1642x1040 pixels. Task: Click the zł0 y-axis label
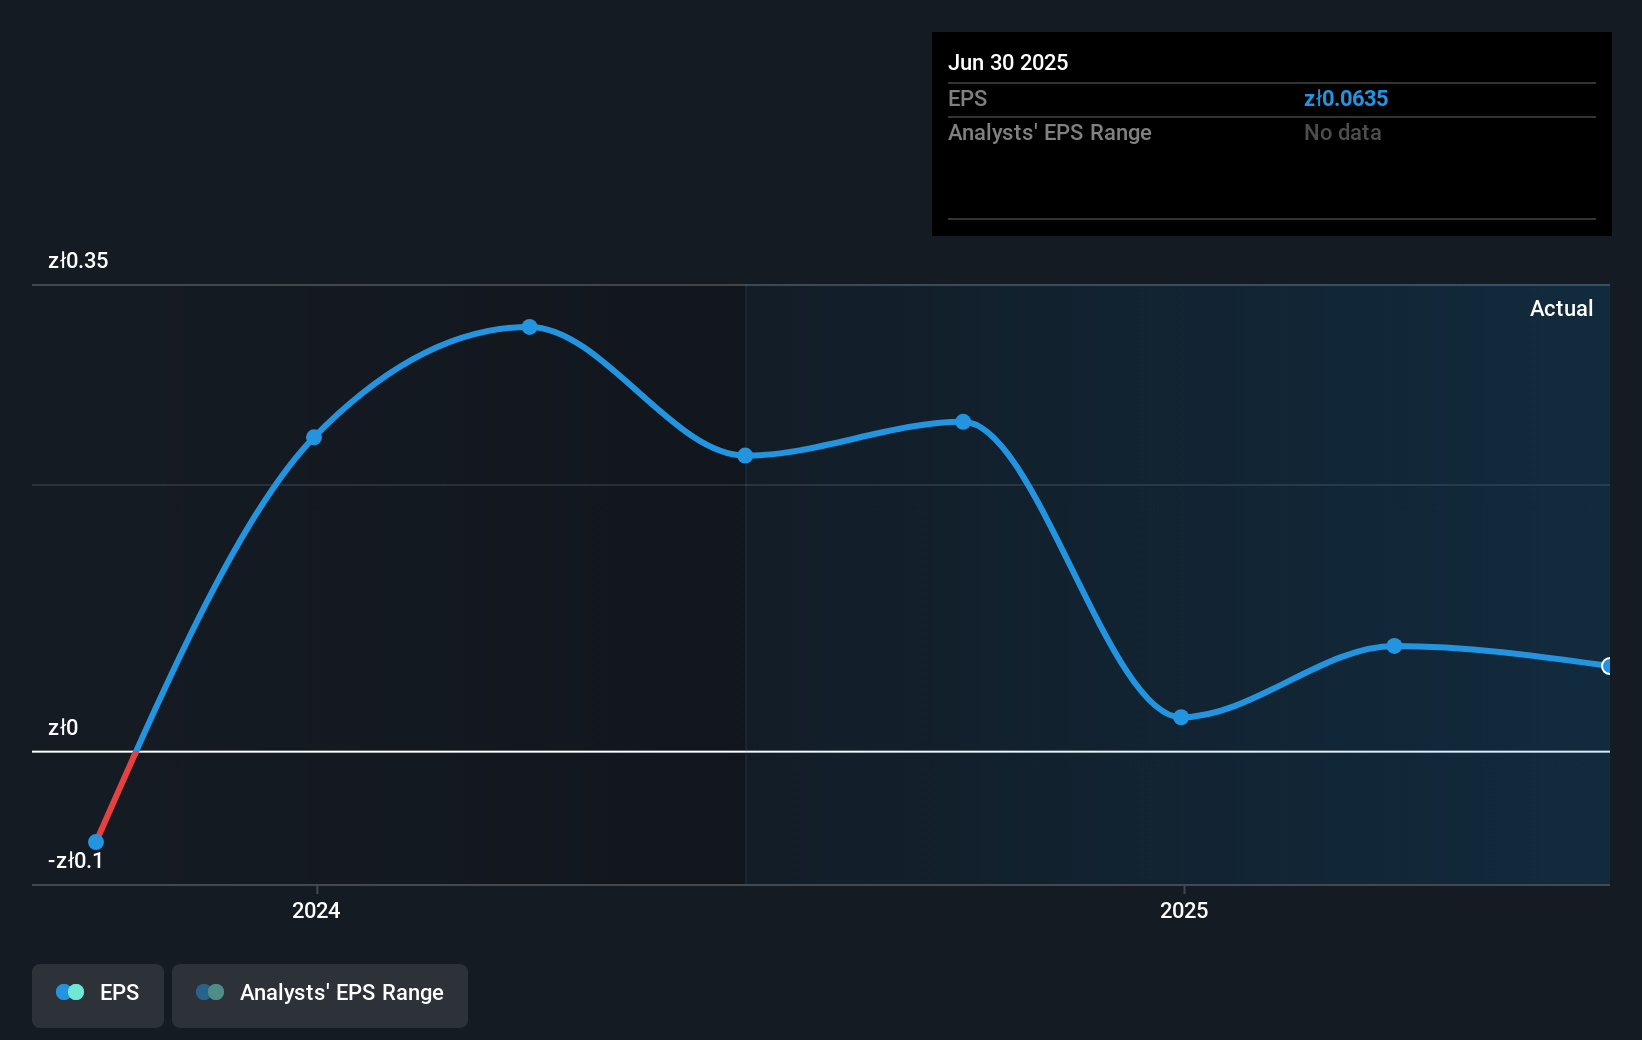pyautogui.click(x=63, y=728)
